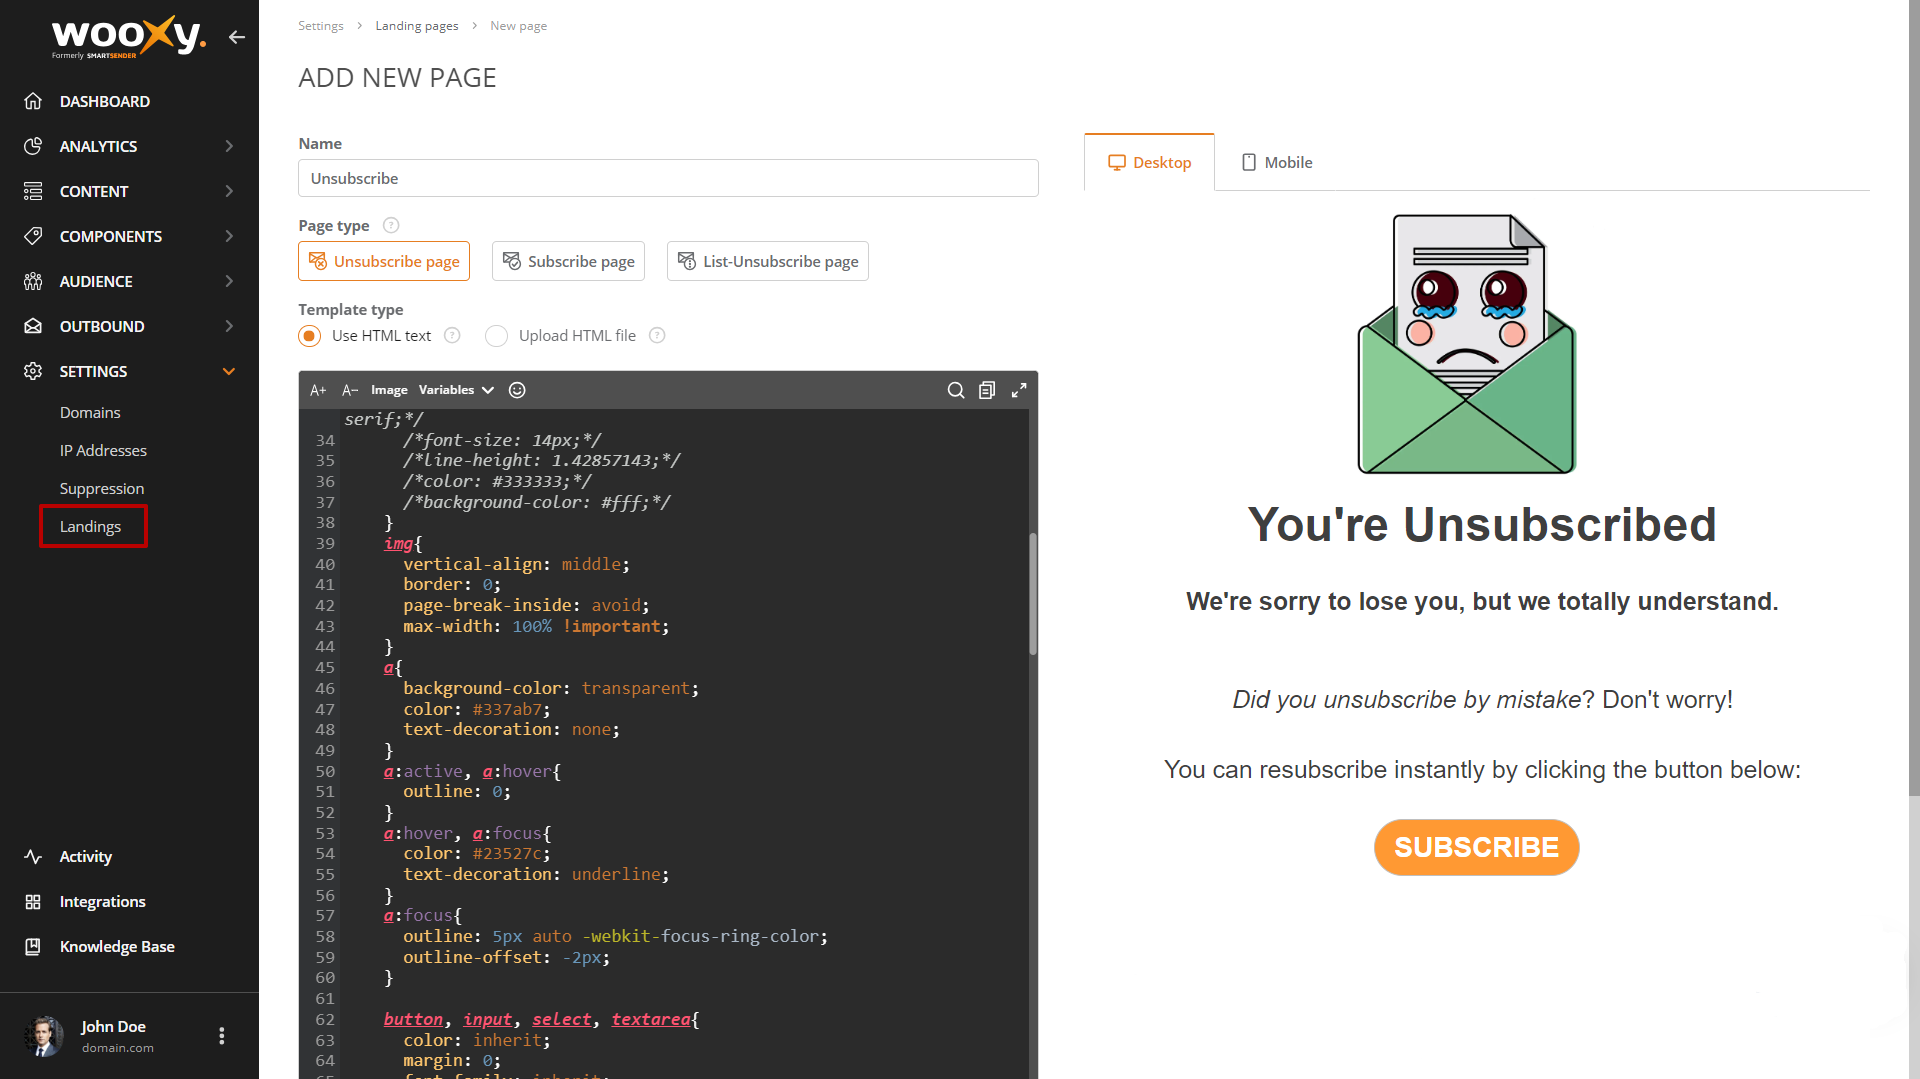1920x1079 pixels.
Task: Click inside the Name input field
Action: (668, 178)
